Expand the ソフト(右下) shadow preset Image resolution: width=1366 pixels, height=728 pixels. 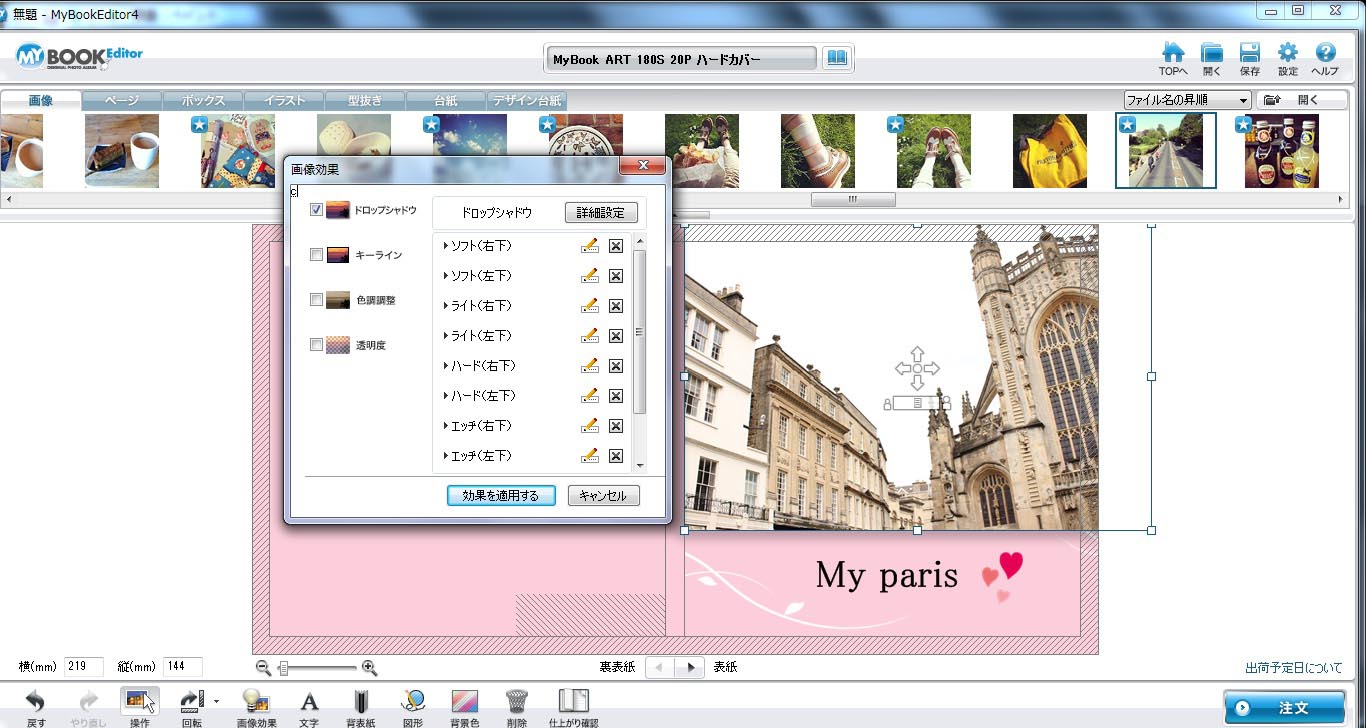coord(446,246)
